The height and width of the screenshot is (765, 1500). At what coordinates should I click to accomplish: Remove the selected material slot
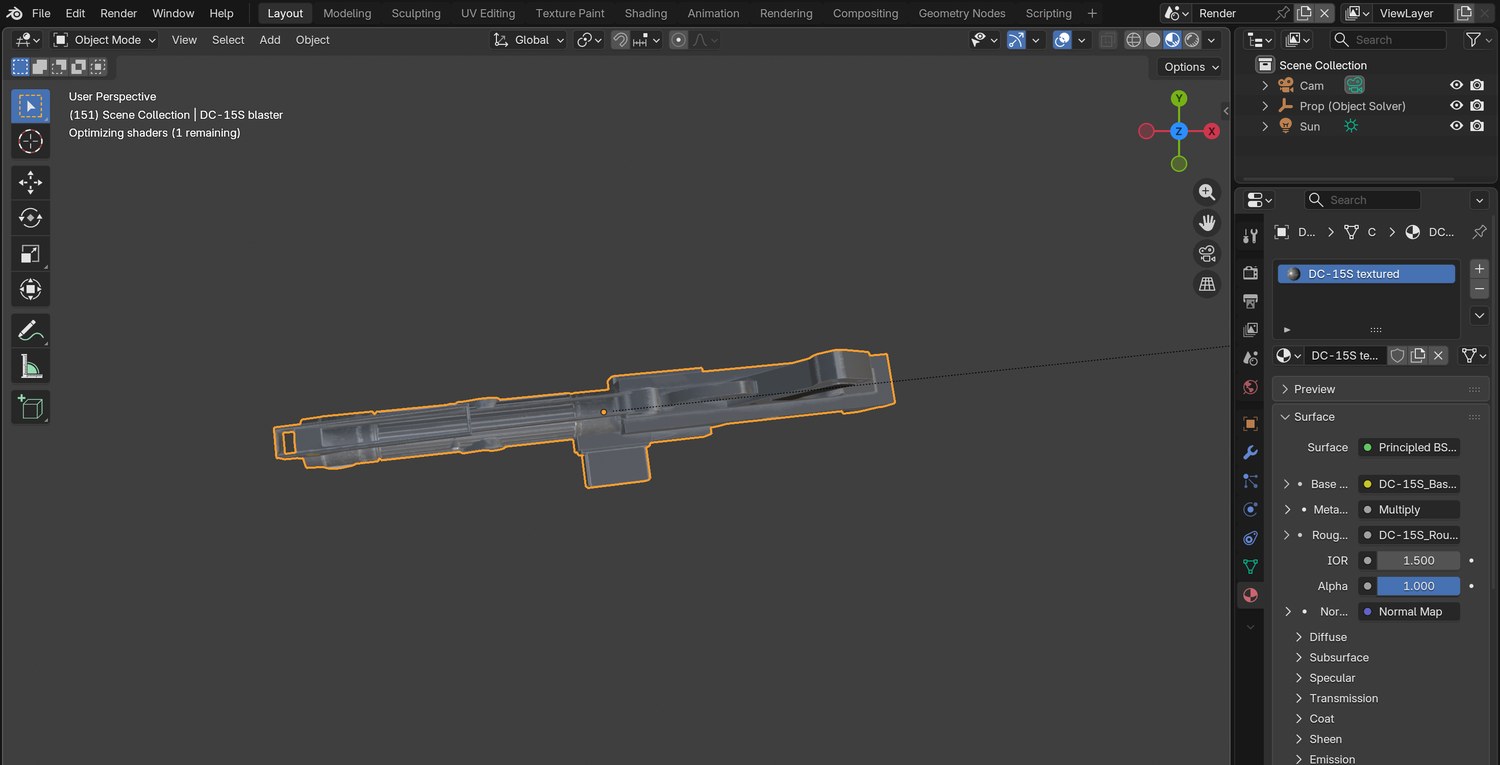click(x=1480, y=289)
